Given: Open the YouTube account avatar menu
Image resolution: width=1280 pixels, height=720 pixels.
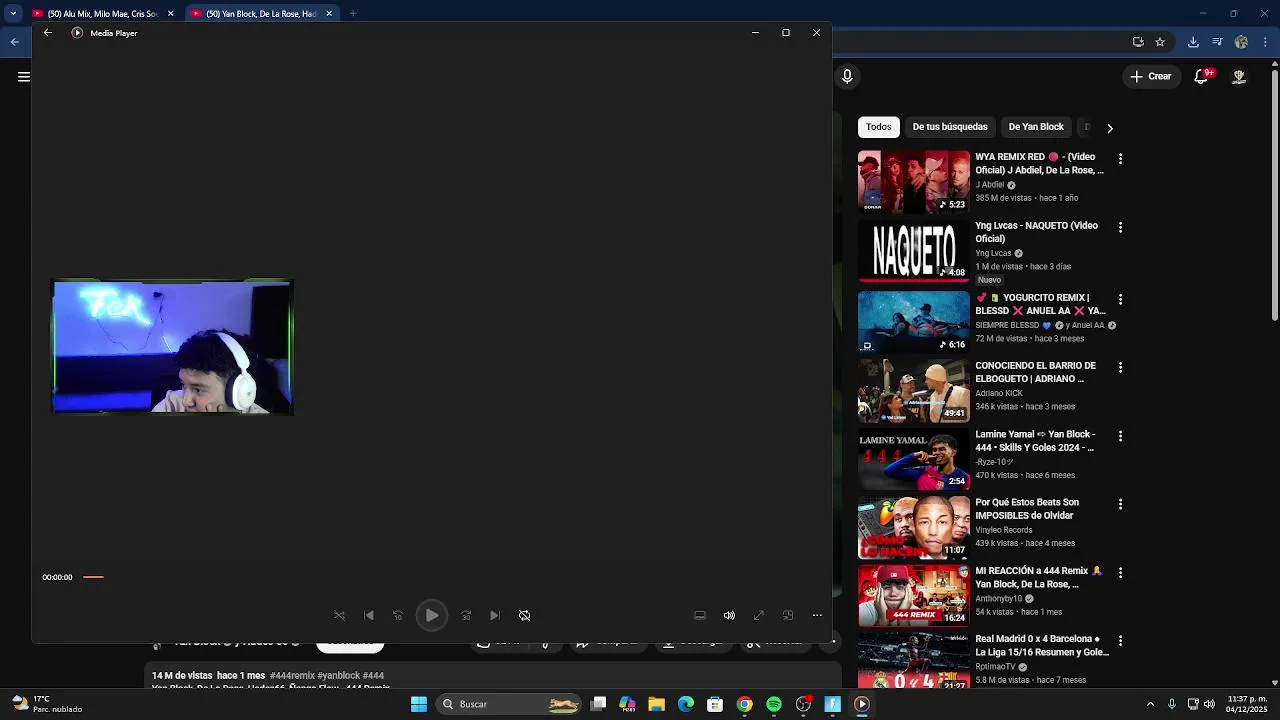Looking at the screenshot, I should (x=1239, y=77).
